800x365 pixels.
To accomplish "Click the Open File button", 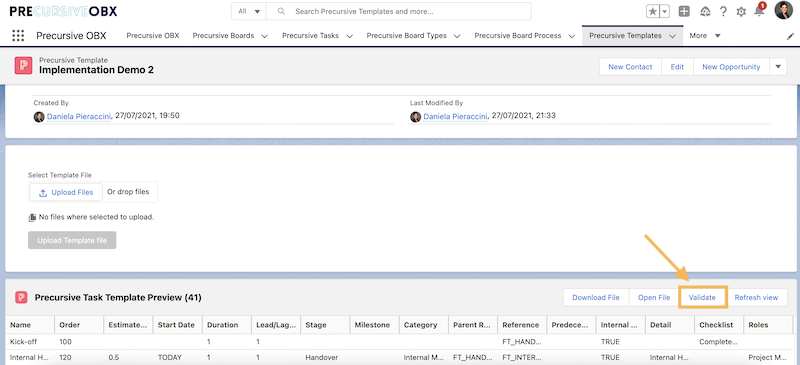I will [654, 298].
